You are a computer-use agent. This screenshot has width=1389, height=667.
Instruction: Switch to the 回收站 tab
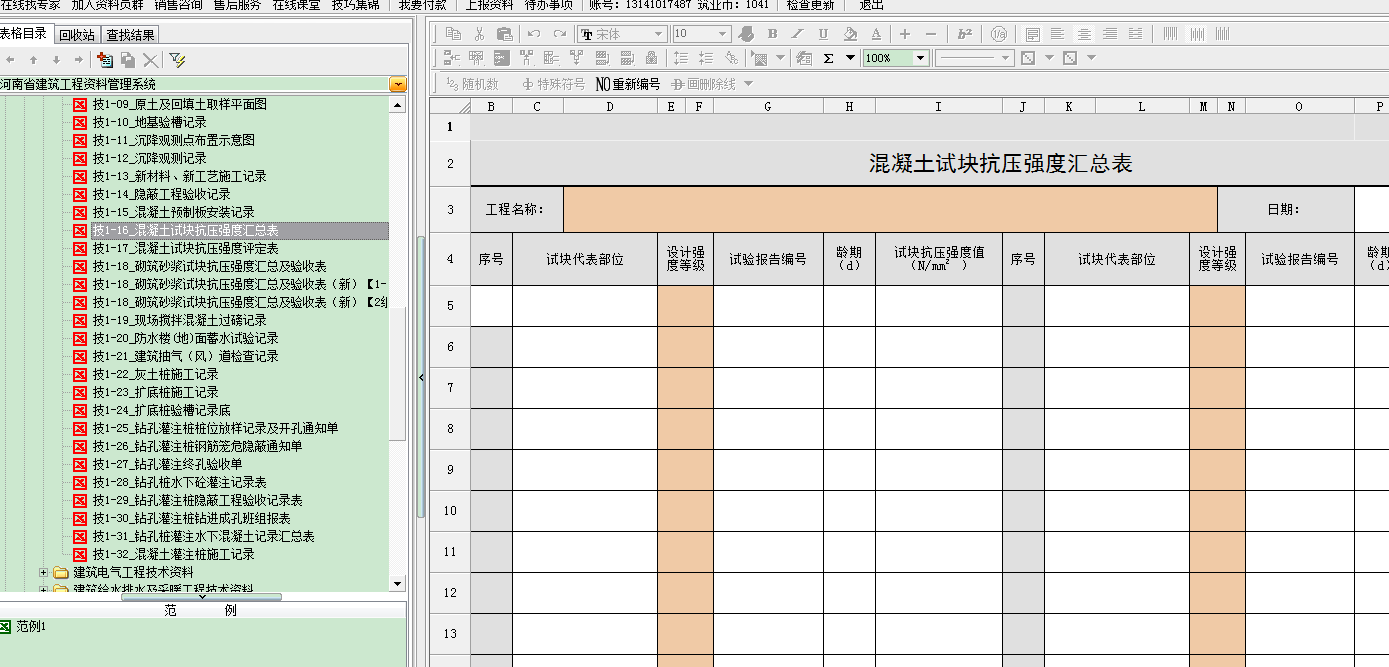tap(77, 35)
